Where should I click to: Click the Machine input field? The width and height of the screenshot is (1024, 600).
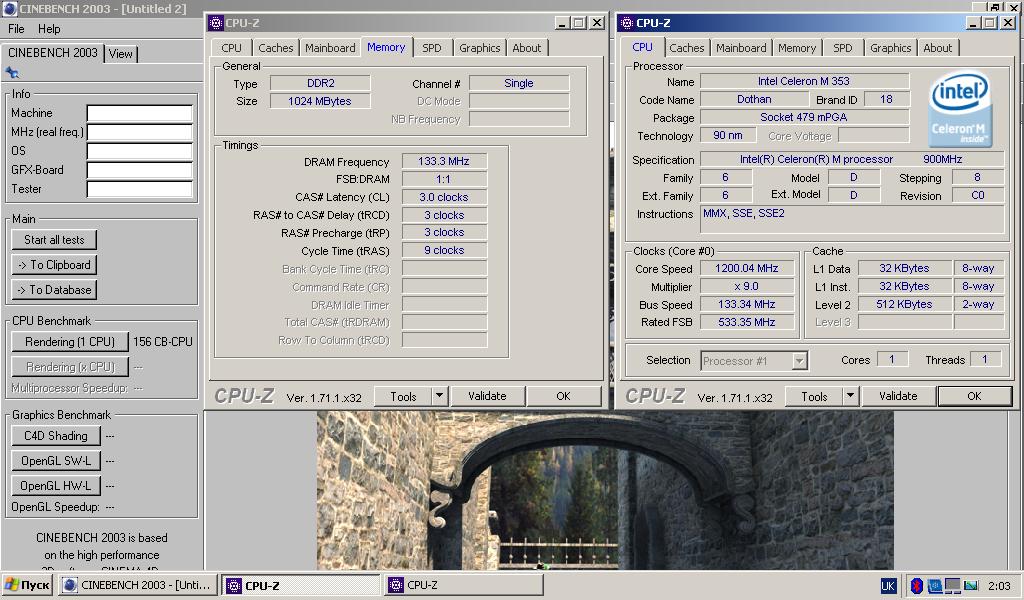[x=140, y=113]
